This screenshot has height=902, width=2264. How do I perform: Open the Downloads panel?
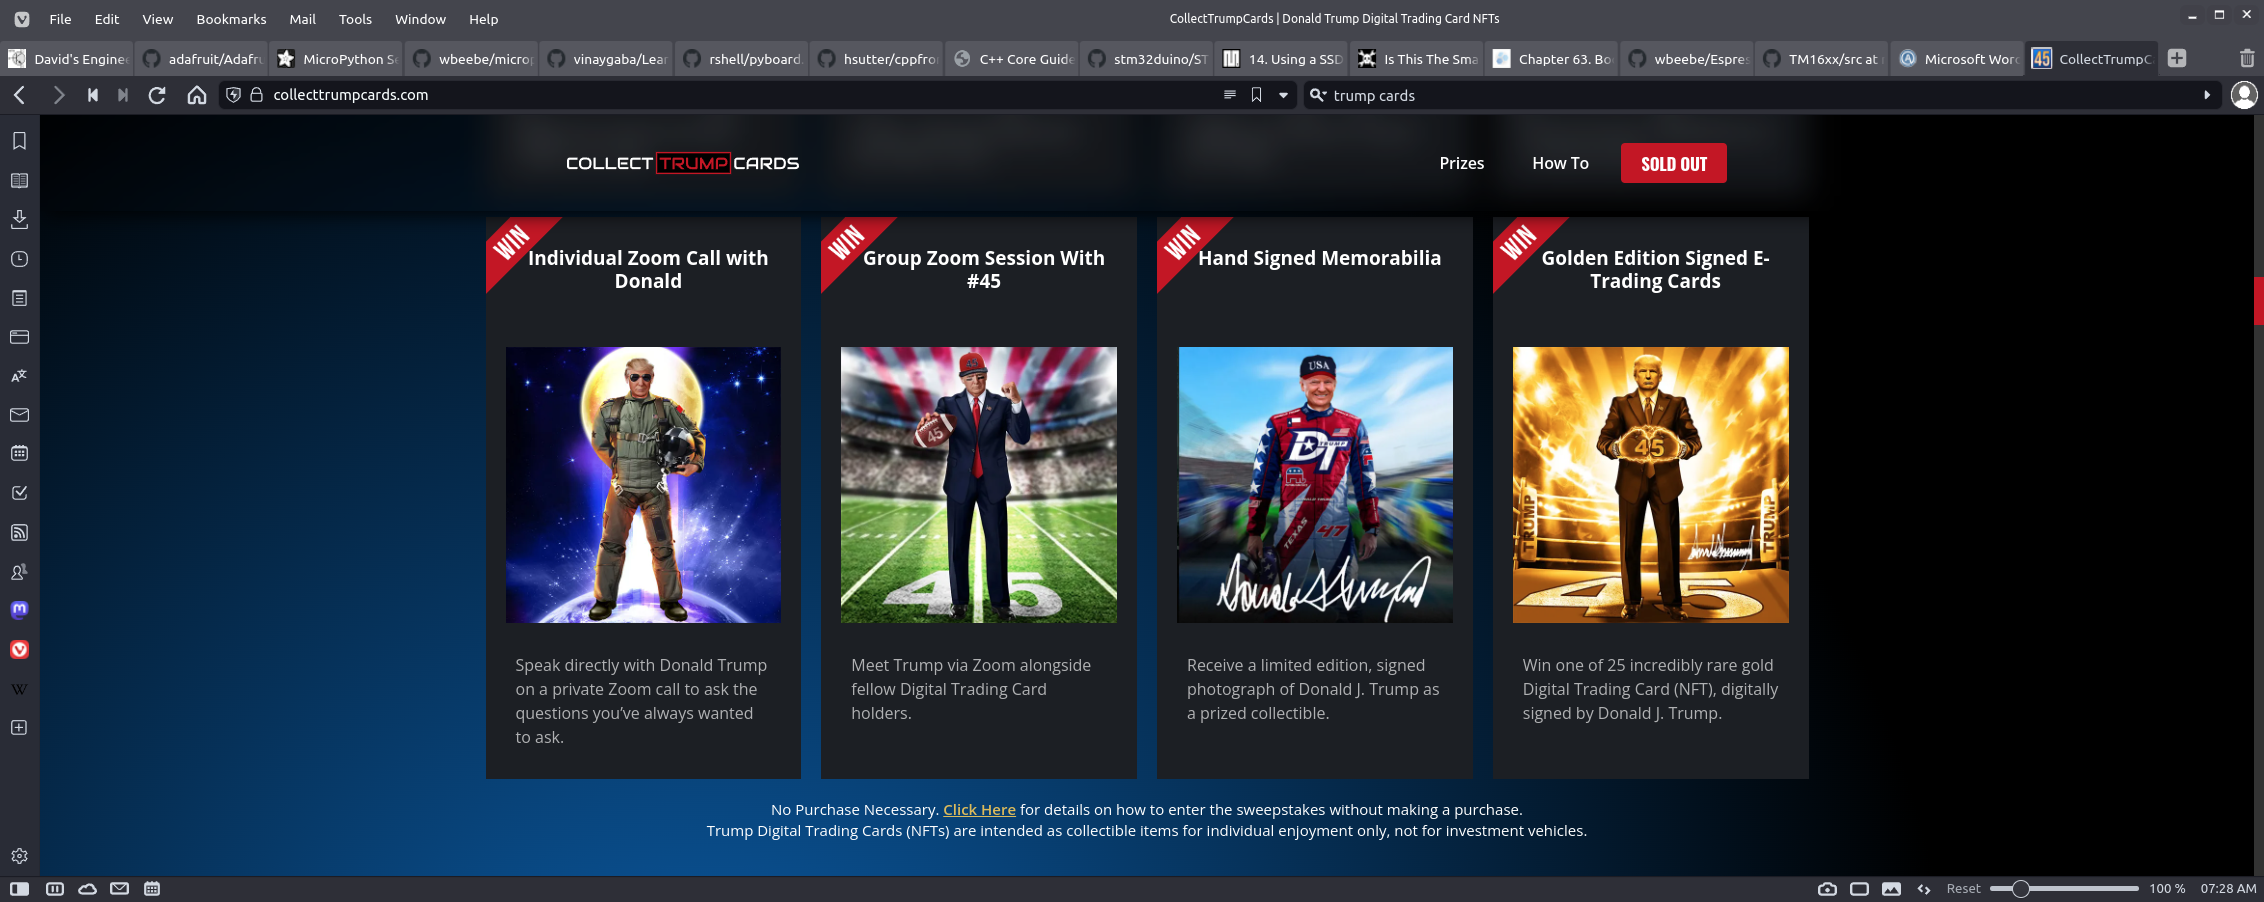pos(19,219)
